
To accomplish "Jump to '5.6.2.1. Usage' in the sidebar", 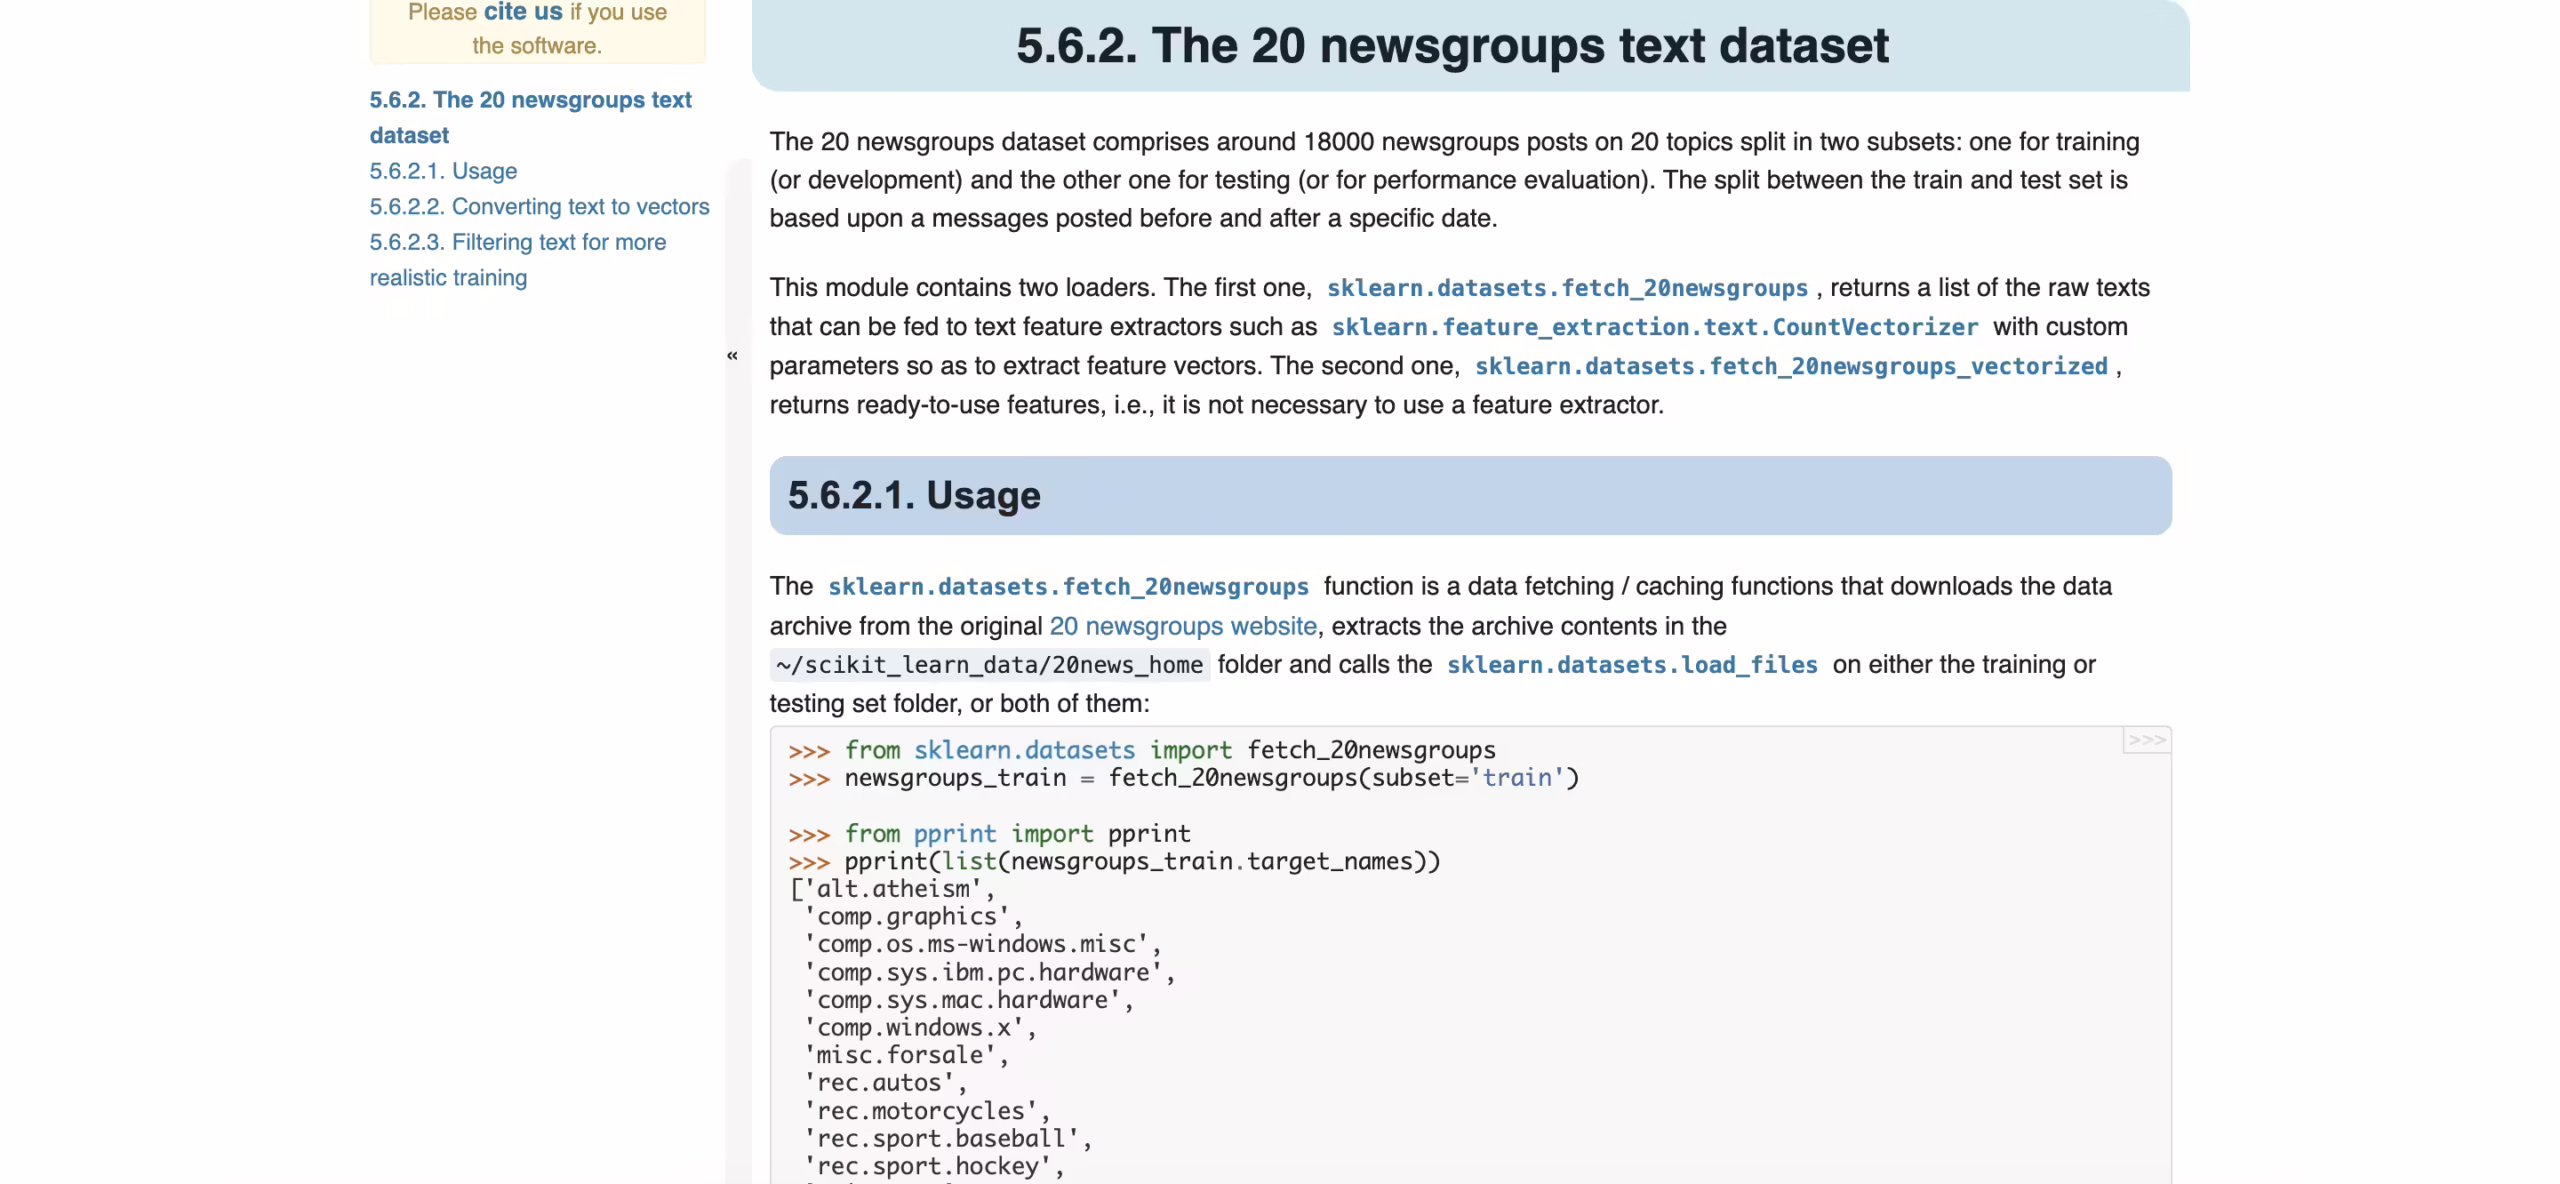I will (x=443, y=171).
